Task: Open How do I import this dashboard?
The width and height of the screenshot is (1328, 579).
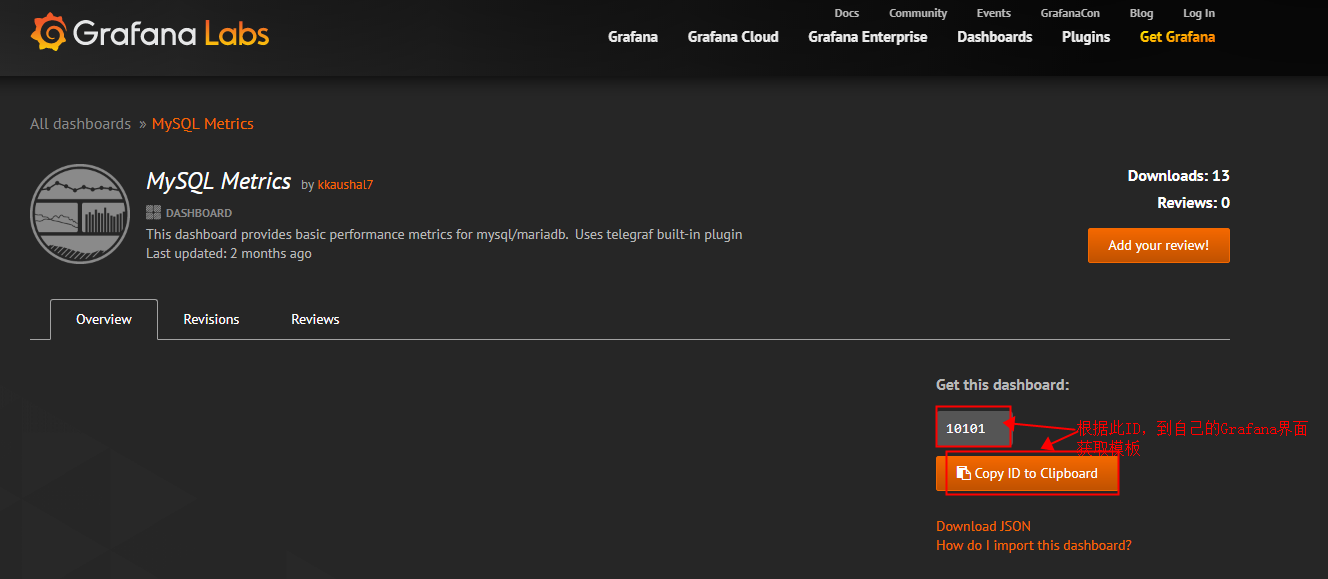Action: [x=1034, y=545]
